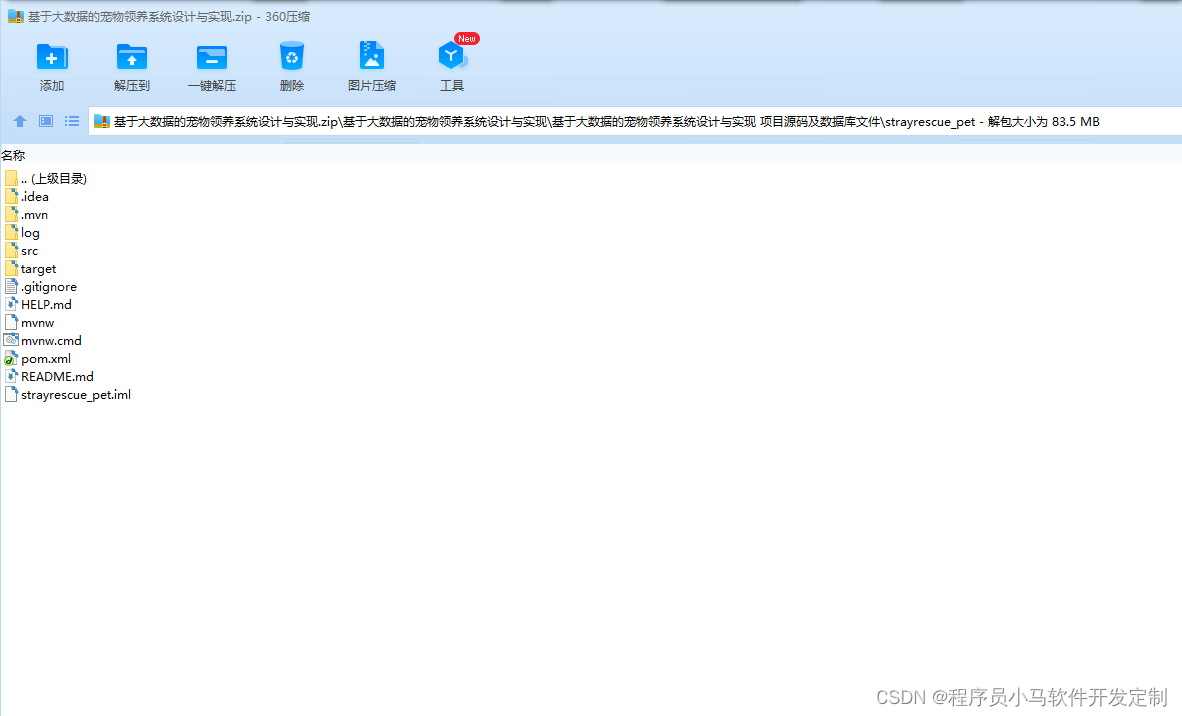Select the .idea folder
The width and height of the screenshot is (1182, 716).
coord(27,197)
